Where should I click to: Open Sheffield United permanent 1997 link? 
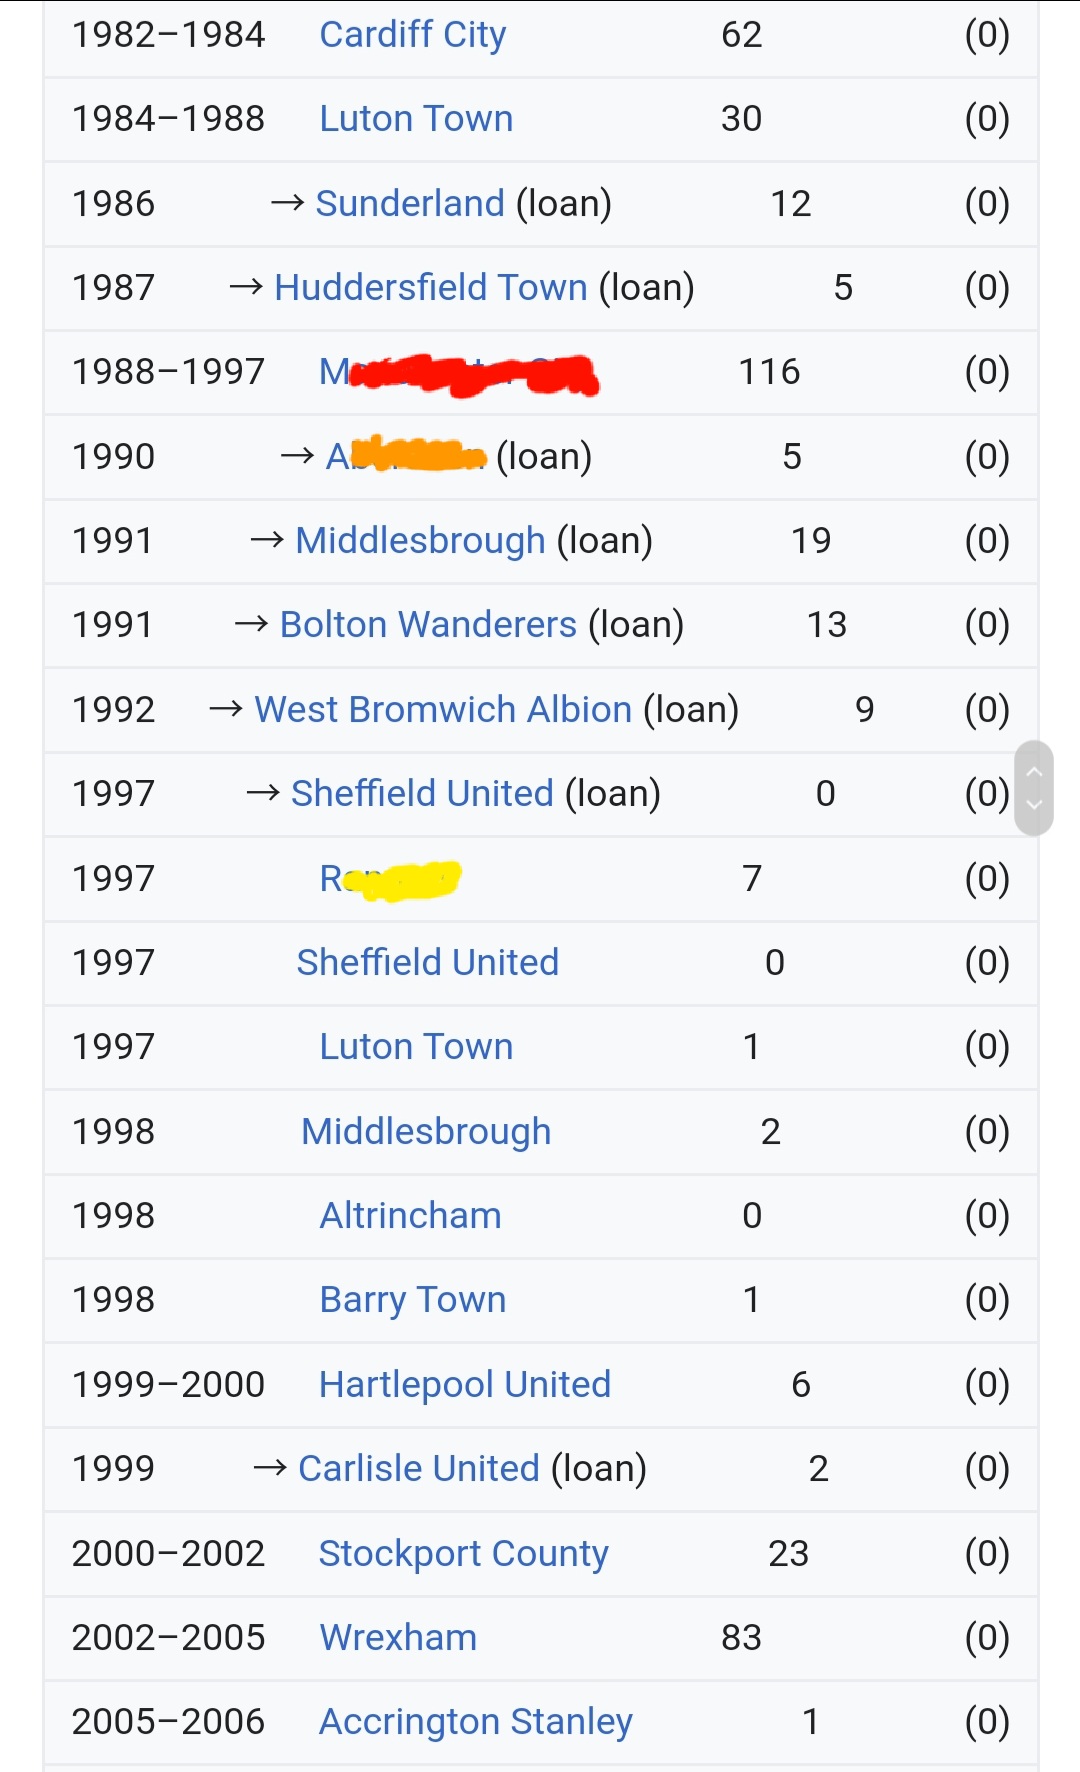click(428, 963)
